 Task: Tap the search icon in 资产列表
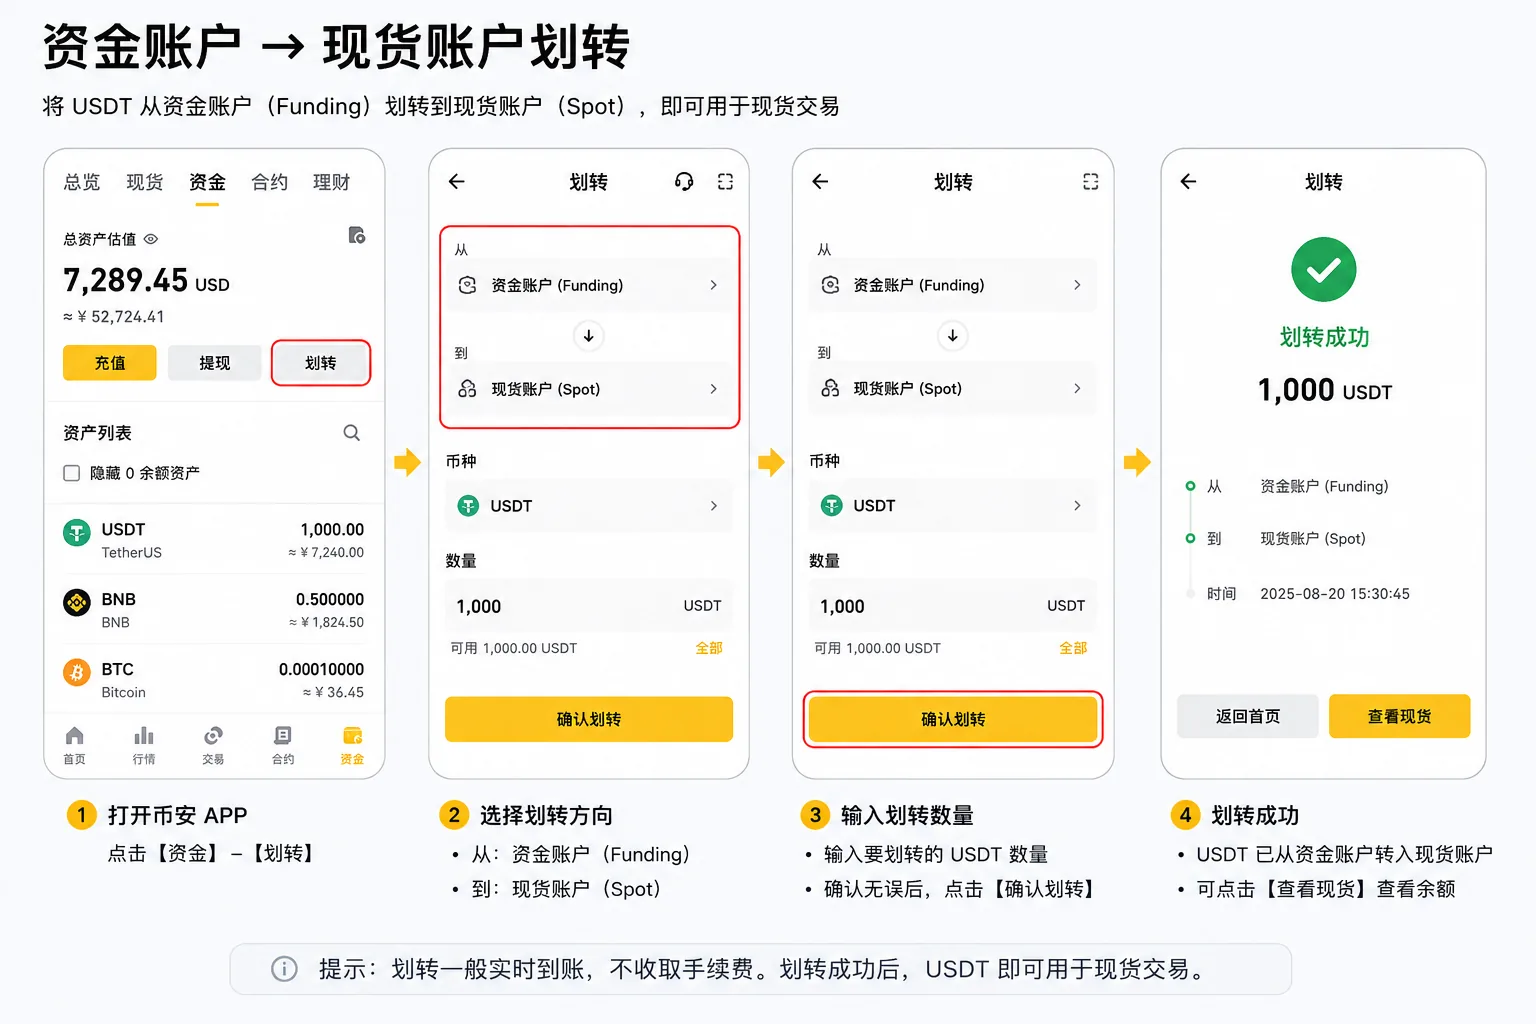pos(352,433)
